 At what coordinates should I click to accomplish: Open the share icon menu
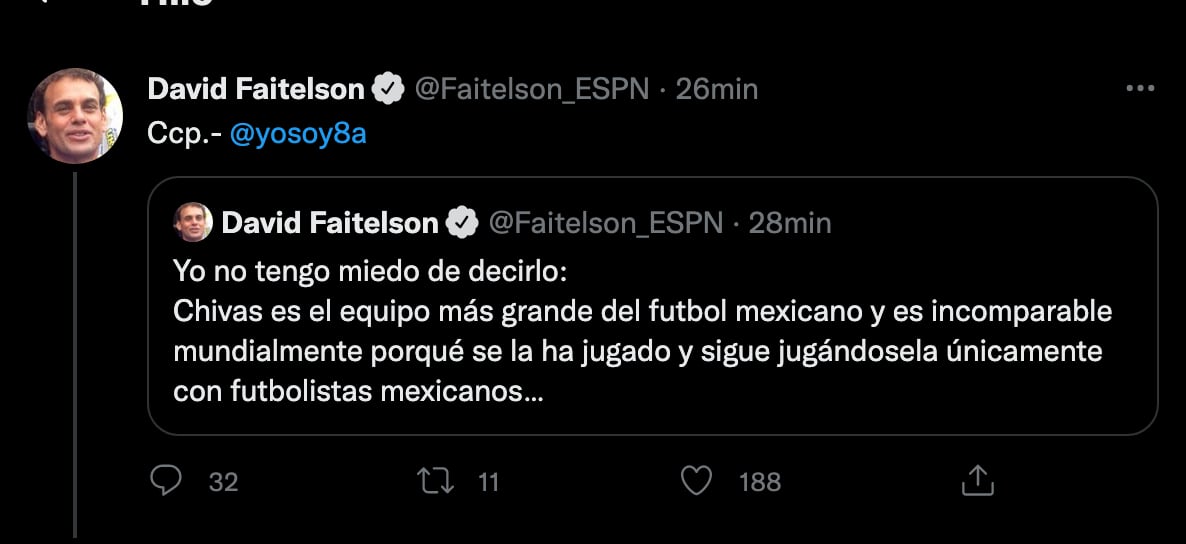click(x=975, y=482)
